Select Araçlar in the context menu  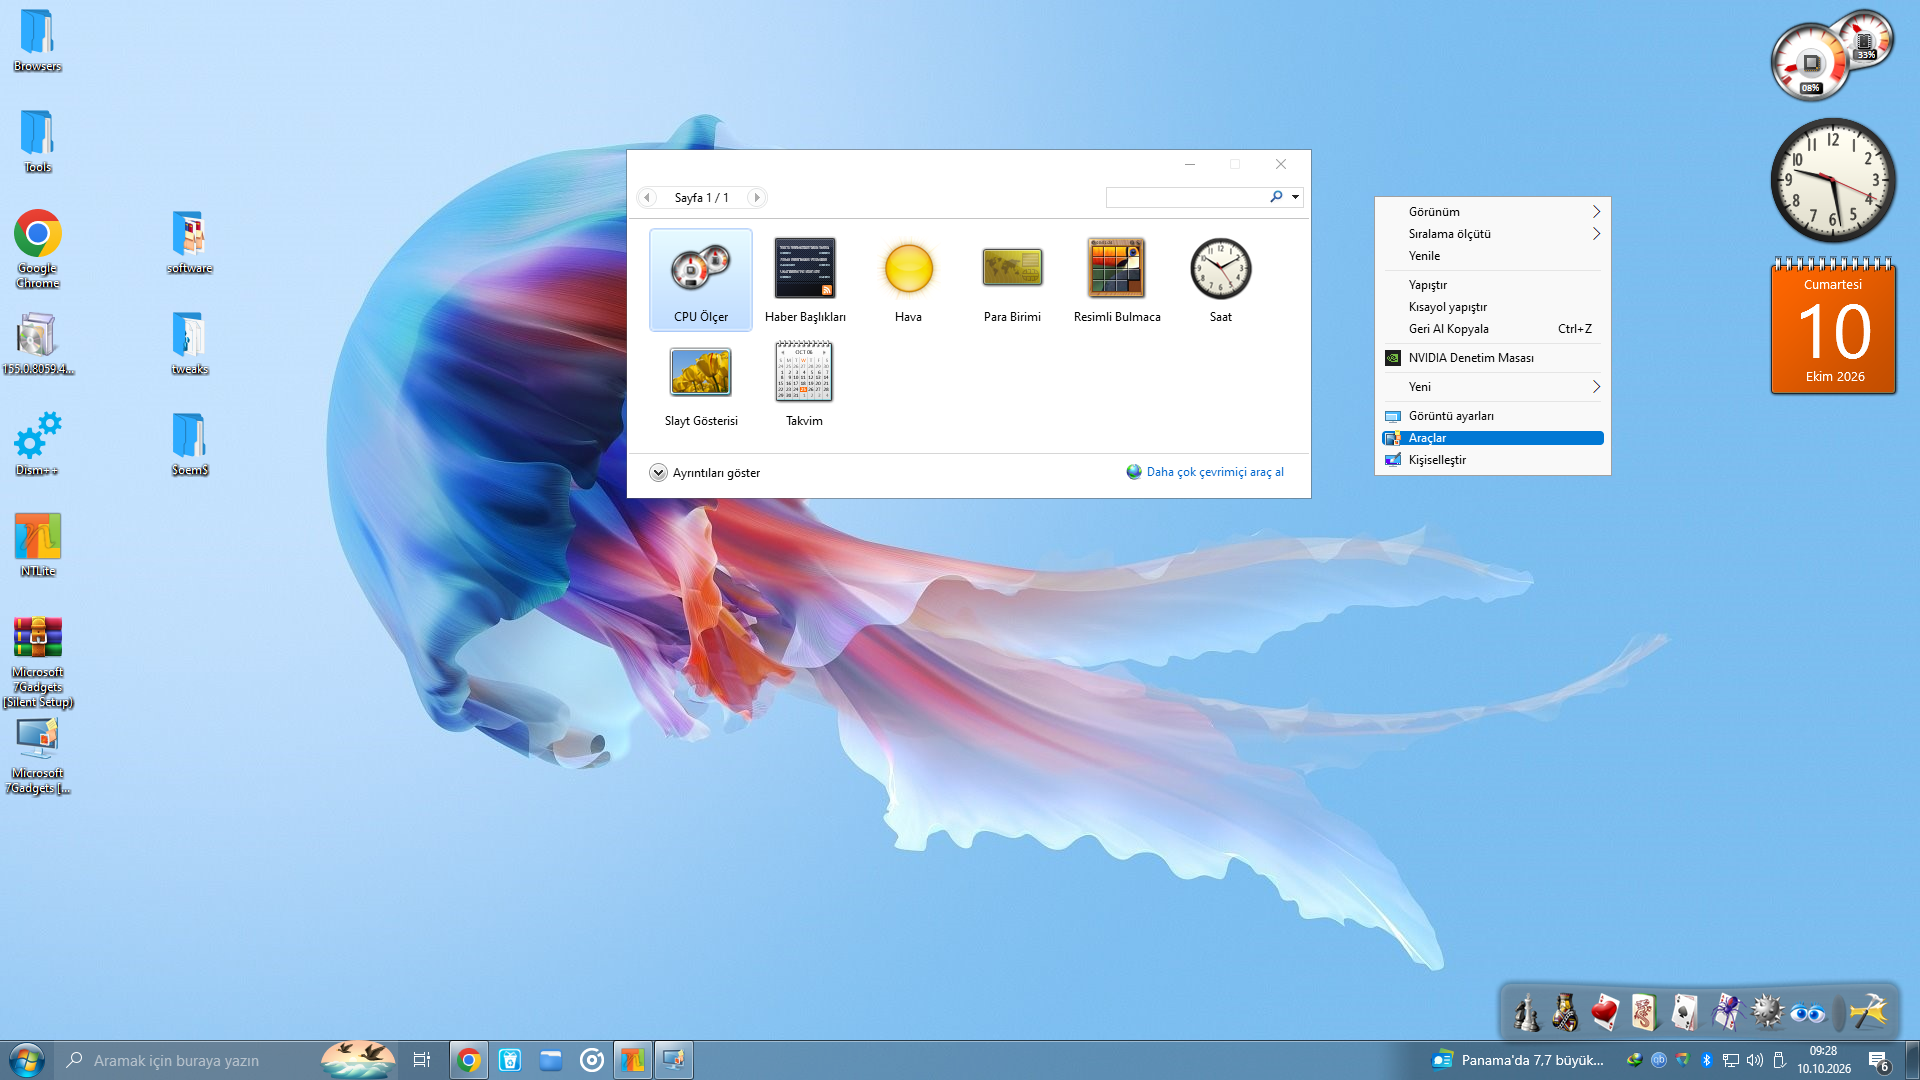point(1493,438)
